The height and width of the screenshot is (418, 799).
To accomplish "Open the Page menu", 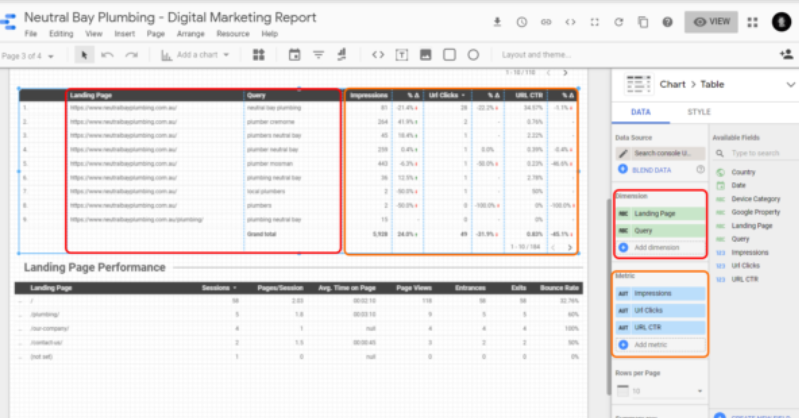I will (x=155, y=34).
